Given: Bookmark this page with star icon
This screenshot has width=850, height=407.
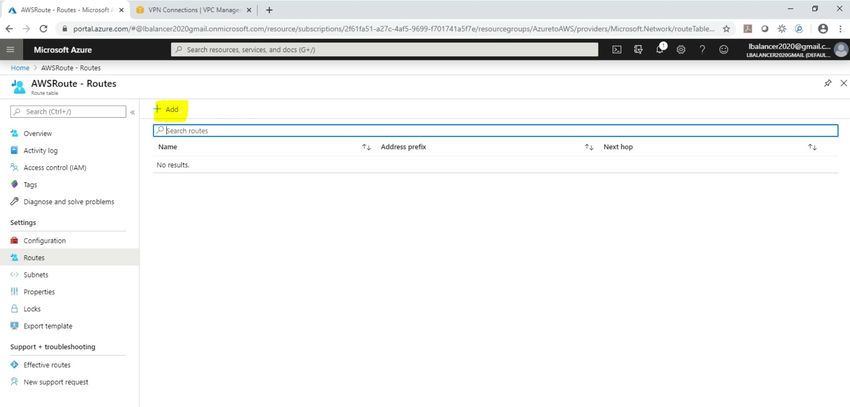Looking at the screenshot, I should (x=726, y=29).
